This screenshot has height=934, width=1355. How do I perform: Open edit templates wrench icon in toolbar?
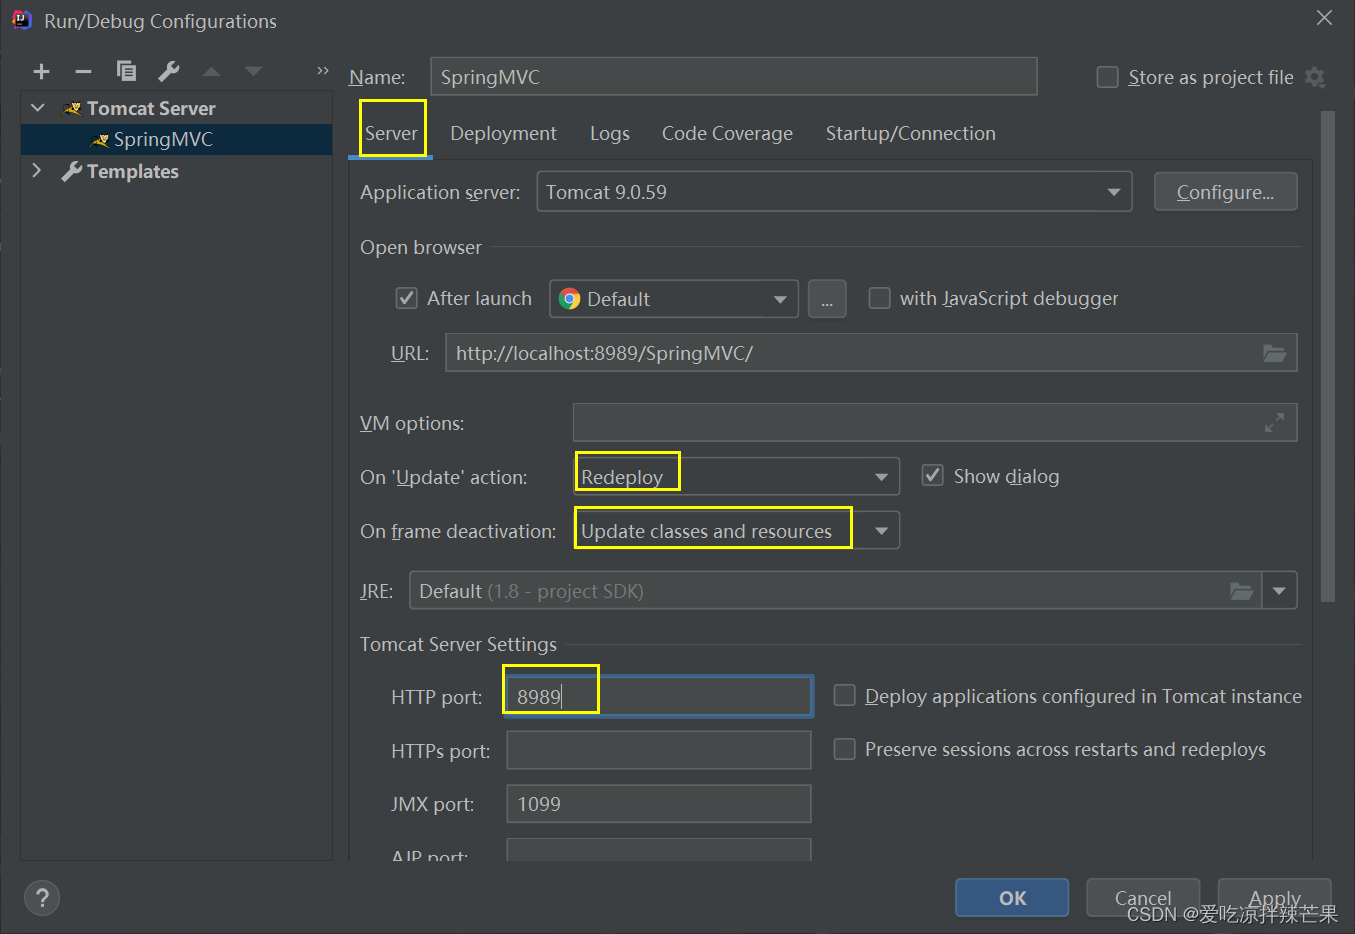point(169,71)
